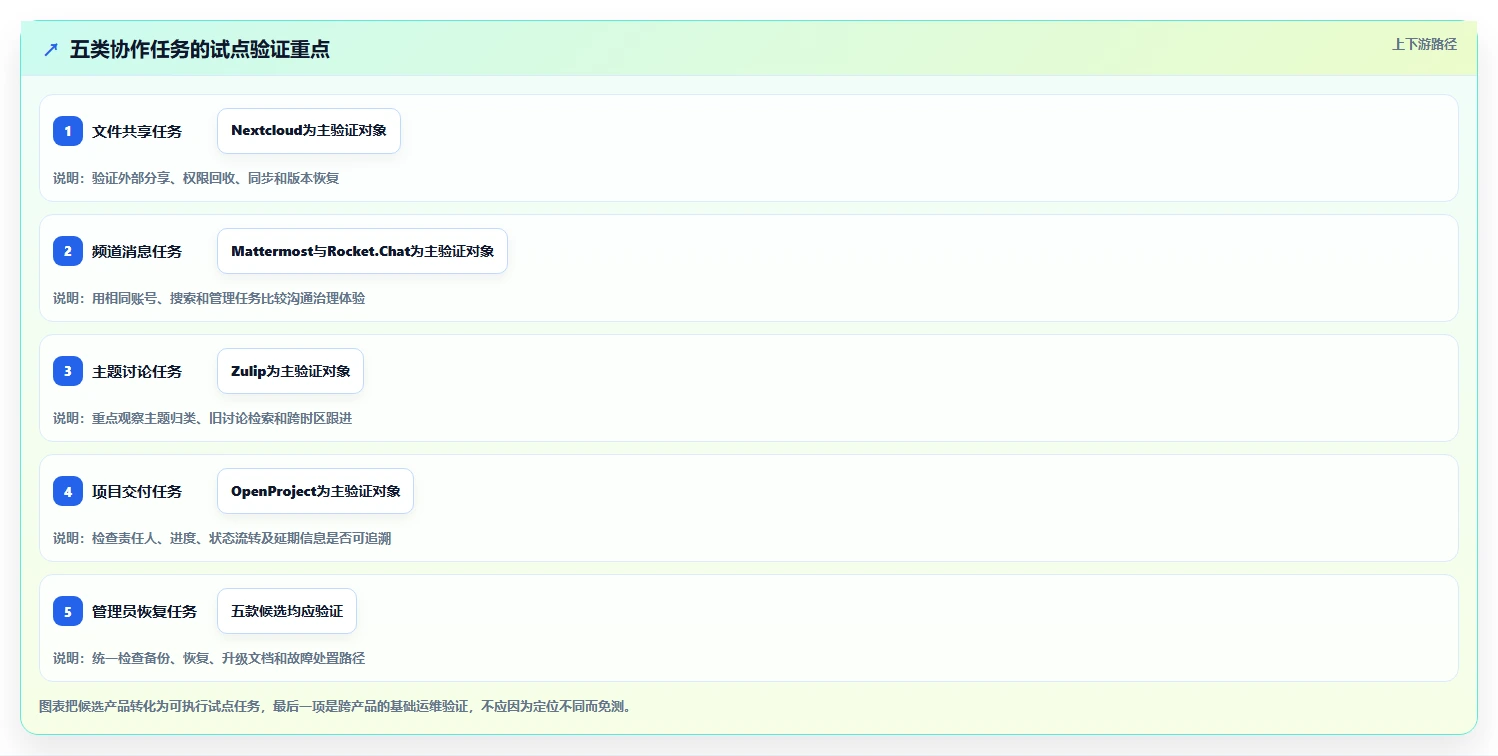Click the note 重点观察主题归类、旧讨论检索和跨时区跟进
The height and width of the screenshot is (756, 1498).
[222, 418]
